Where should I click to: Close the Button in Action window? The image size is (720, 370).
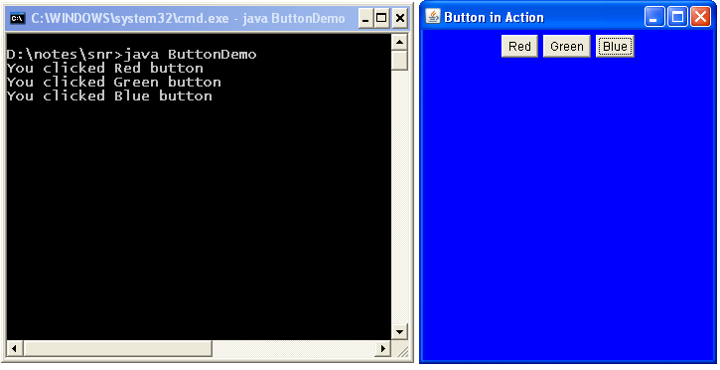point(701,17)
